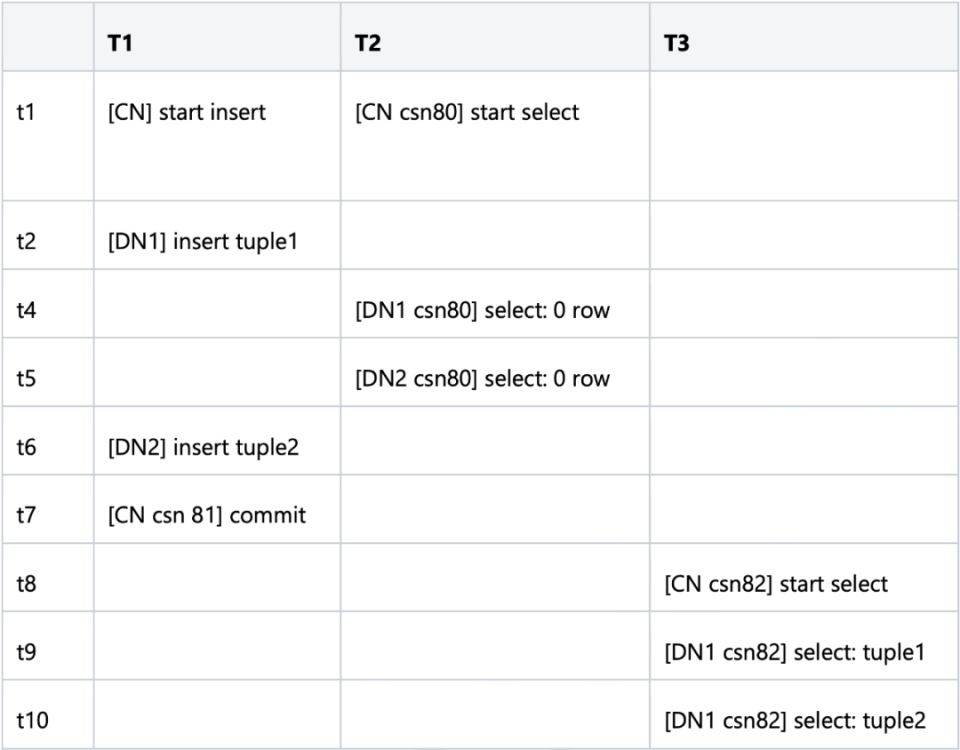Select the "[CN] start insert" cell
The image size is (960, 750).
coord(187,112)
